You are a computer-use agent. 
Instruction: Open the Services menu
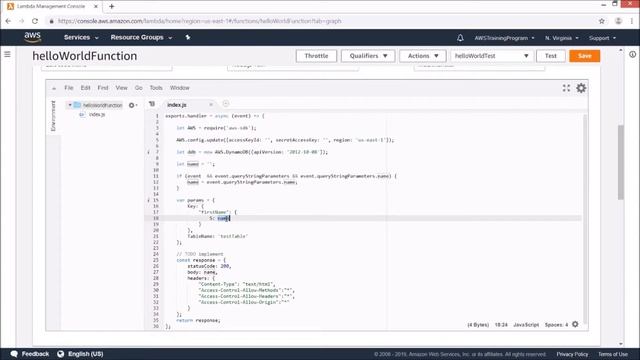click(x=81, y=37)
